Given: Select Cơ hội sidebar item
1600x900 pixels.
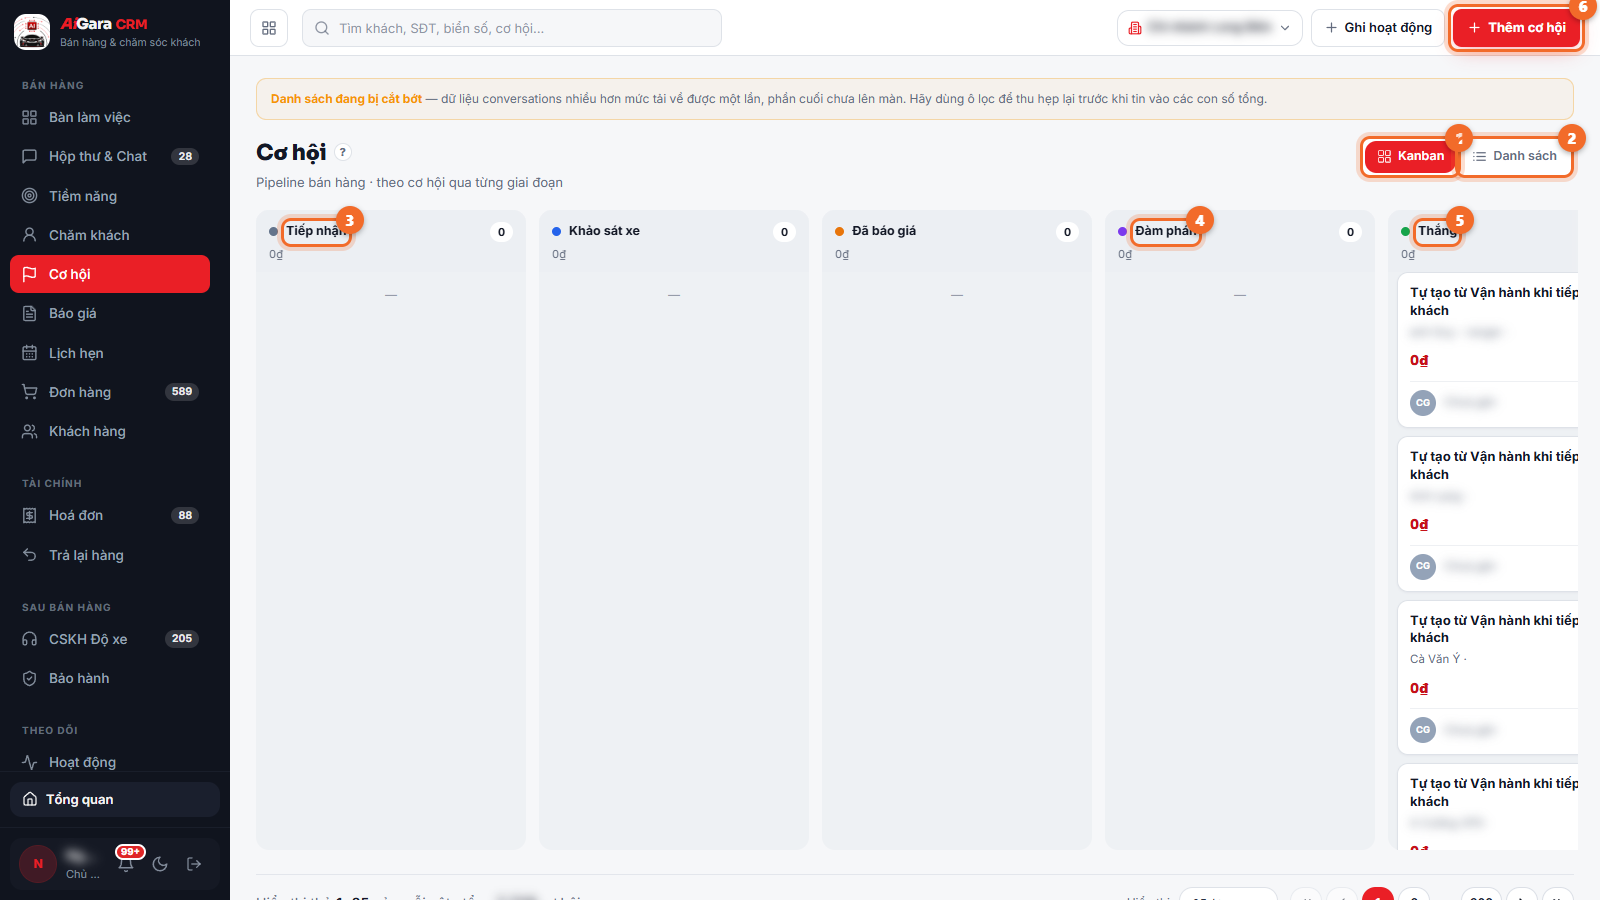Looking at the screenshot, I should [x=110, y=274].
